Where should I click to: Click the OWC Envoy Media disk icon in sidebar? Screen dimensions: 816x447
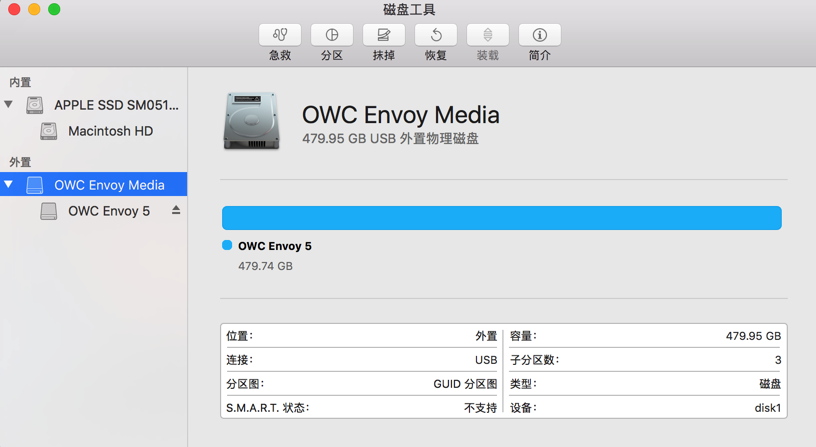tap(35, 185)
